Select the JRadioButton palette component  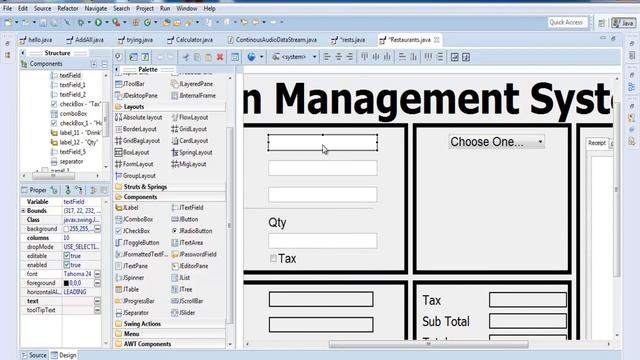(x=192, y=231)
